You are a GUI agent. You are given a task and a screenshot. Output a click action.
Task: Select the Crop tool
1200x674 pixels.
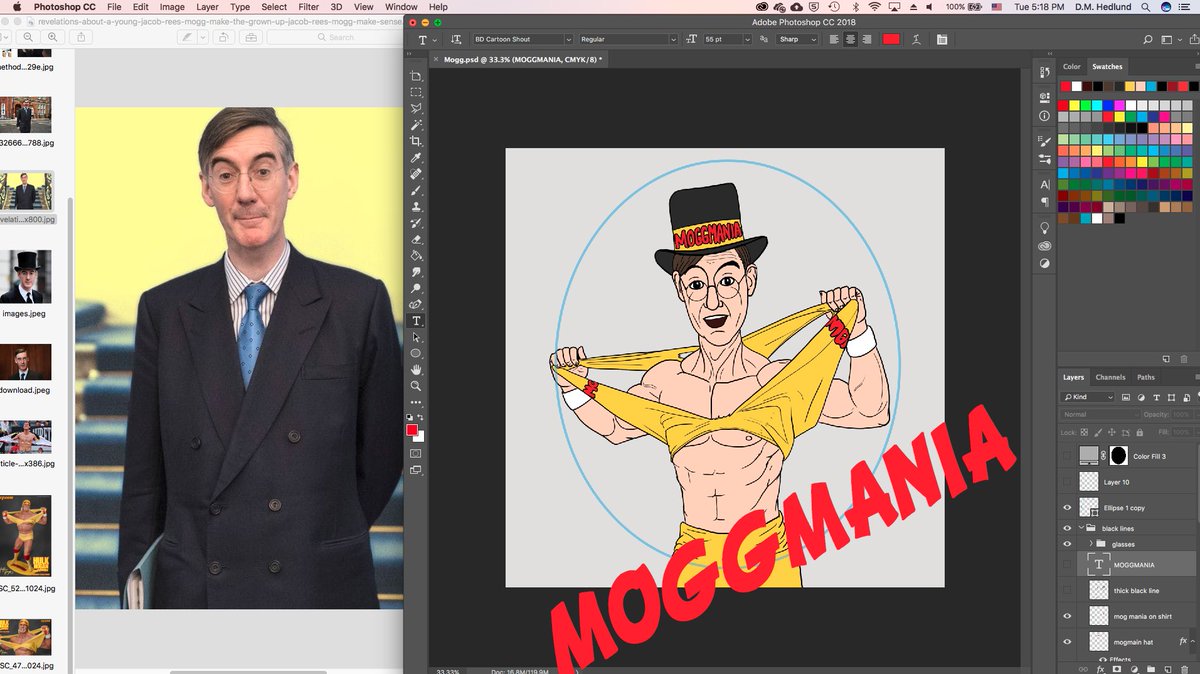[416, 142]
